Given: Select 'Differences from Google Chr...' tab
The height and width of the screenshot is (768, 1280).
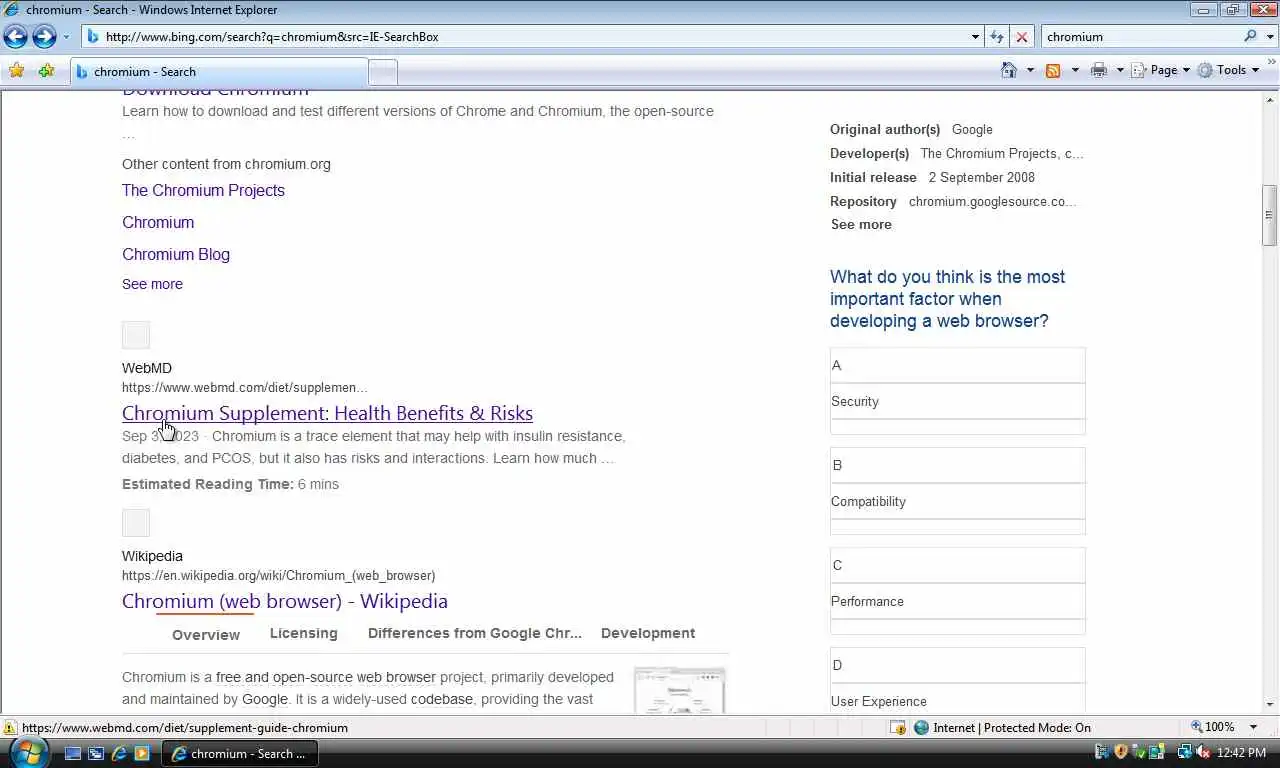Looking at the screenshot, I should [474, 633].
